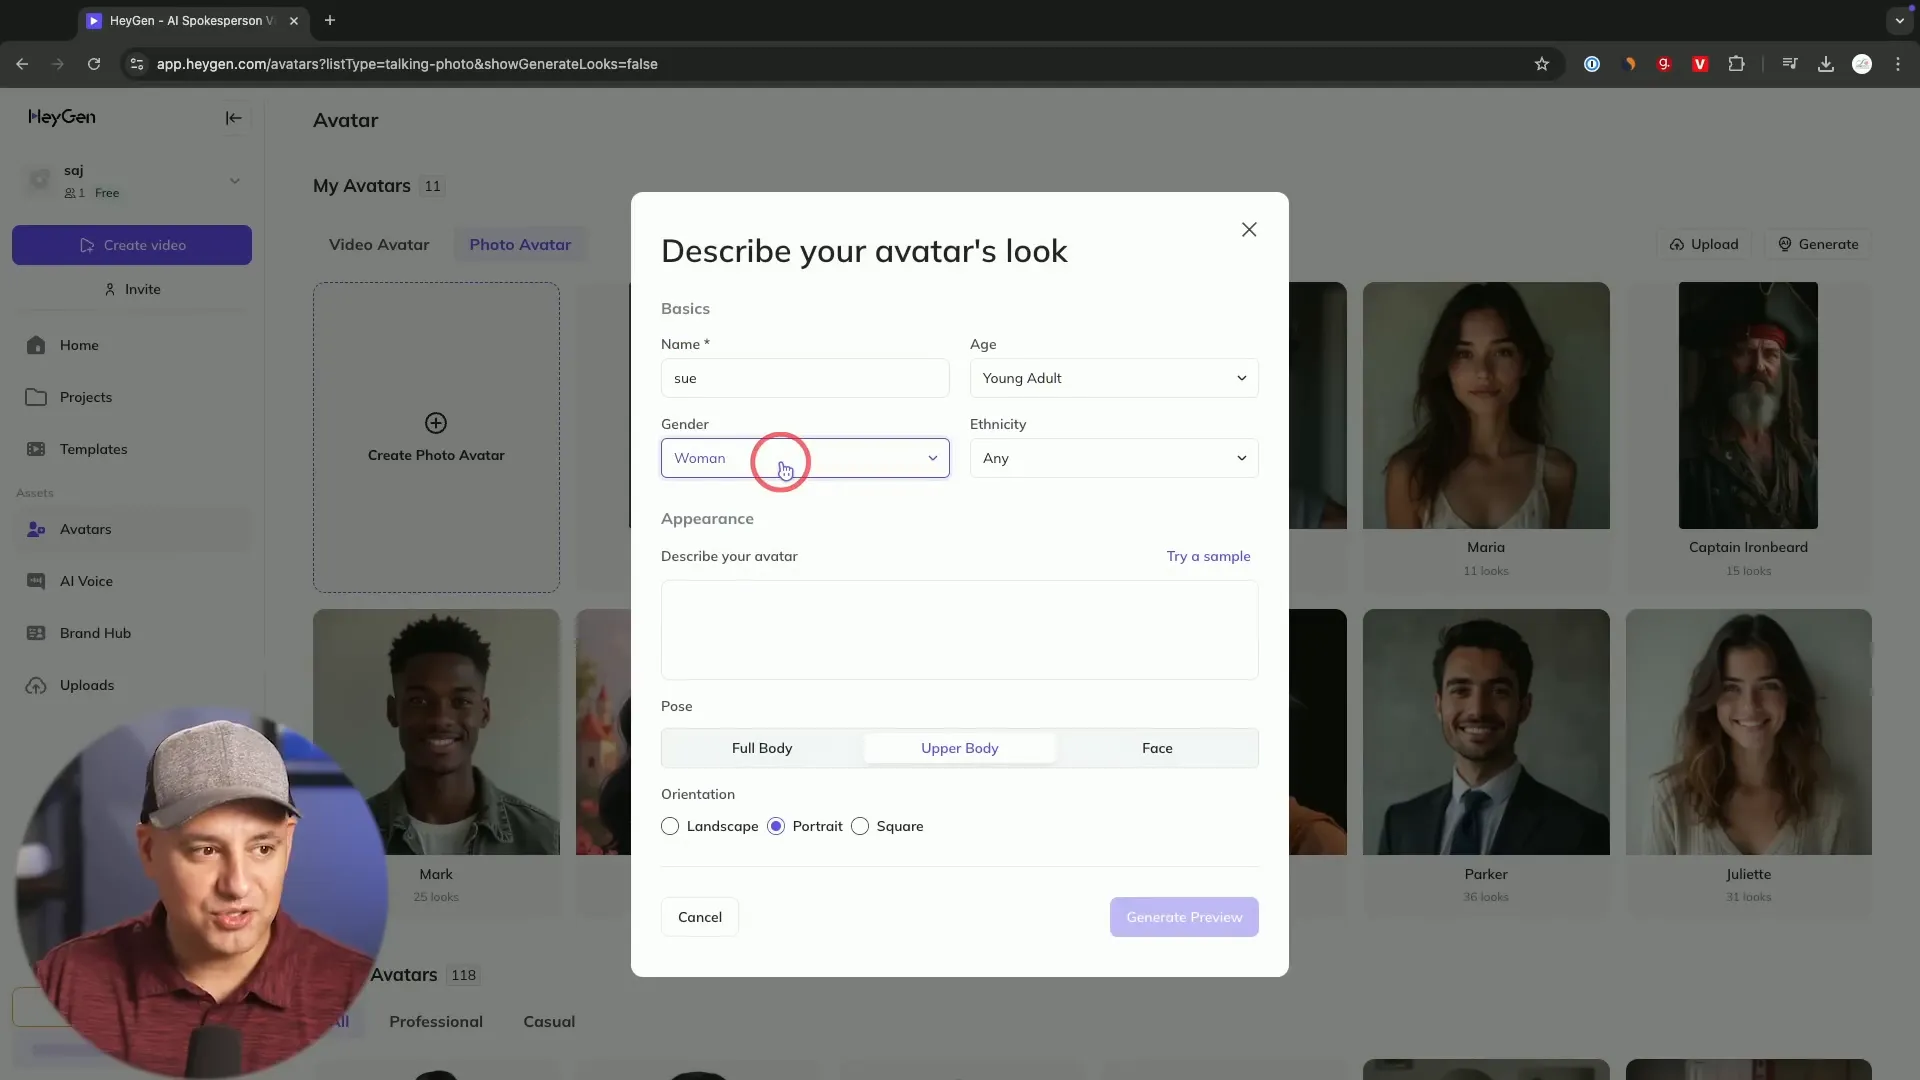Click the Describe your avatar text area
The image size is (1920, 1080).
[960, 630]
